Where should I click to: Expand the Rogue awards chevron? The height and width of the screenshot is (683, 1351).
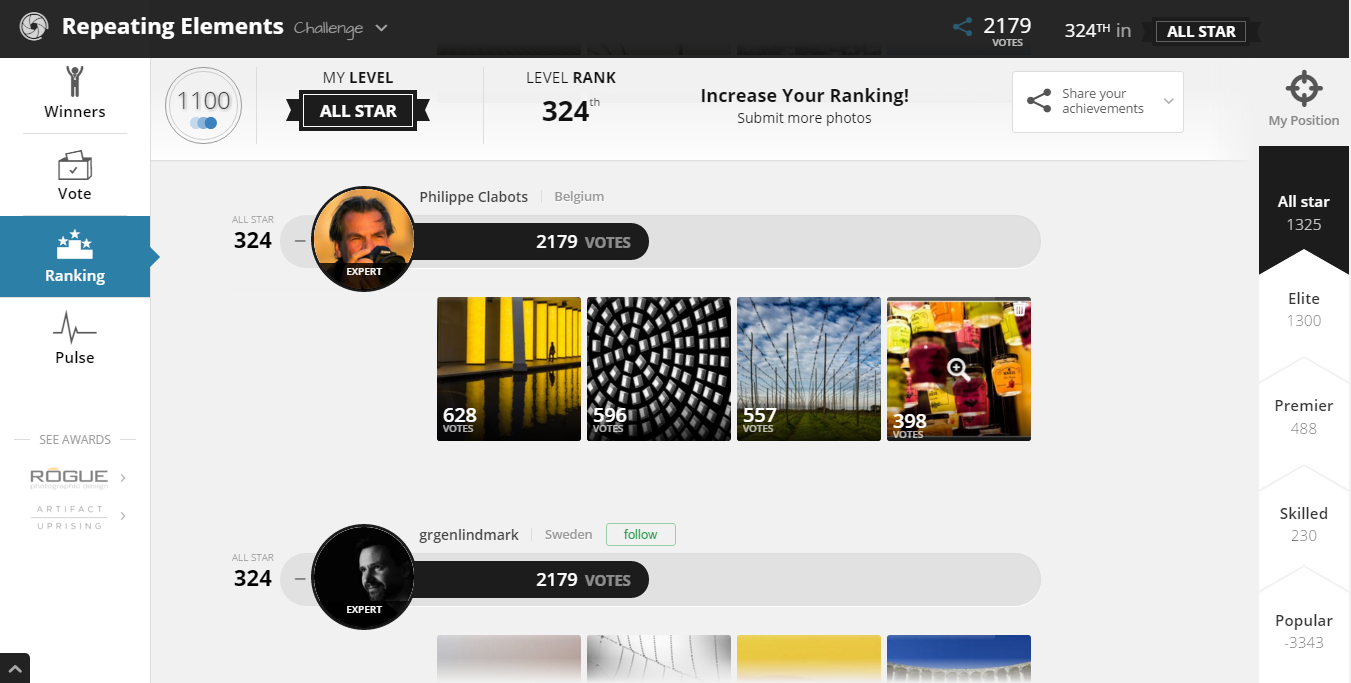123,478
